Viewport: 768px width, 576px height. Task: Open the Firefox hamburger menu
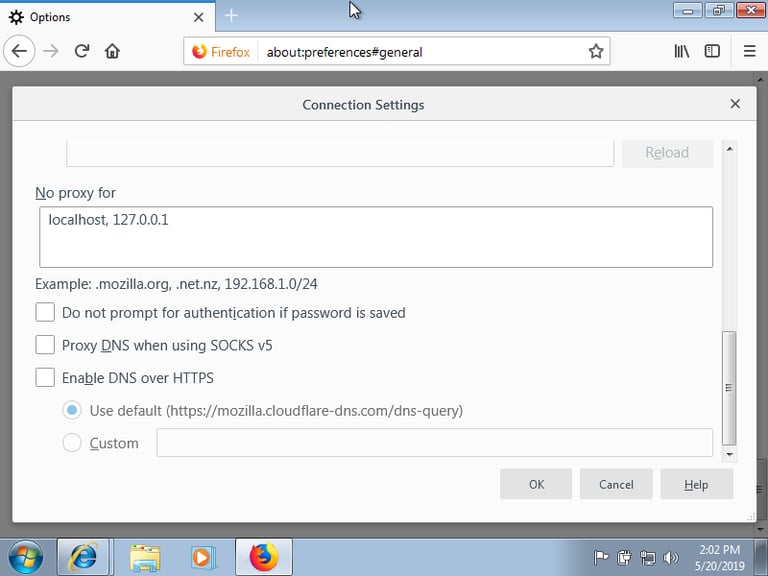point(749,51)
